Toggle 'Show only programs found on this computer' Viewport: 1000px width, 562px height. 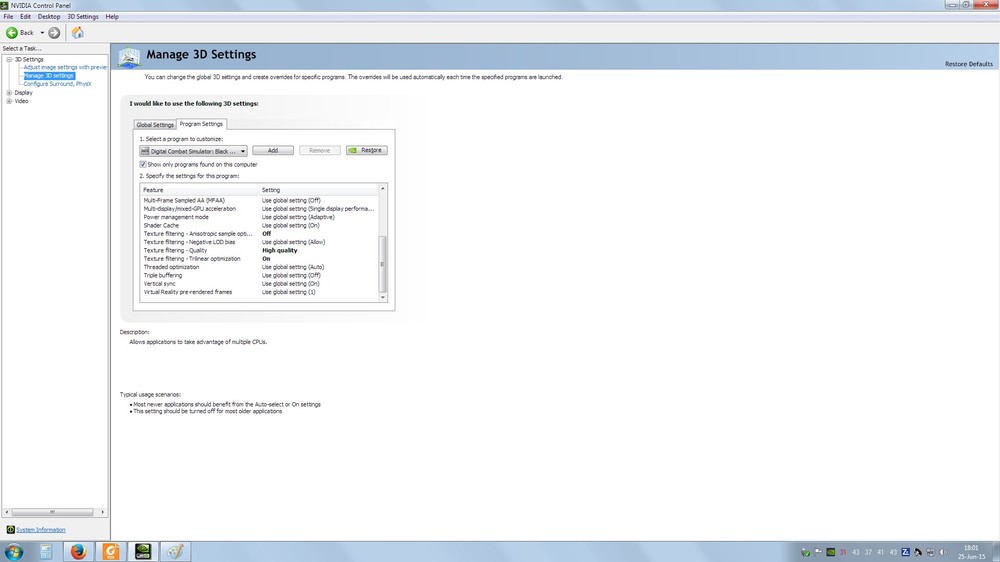pyautogui.click(x=143, y=165)
